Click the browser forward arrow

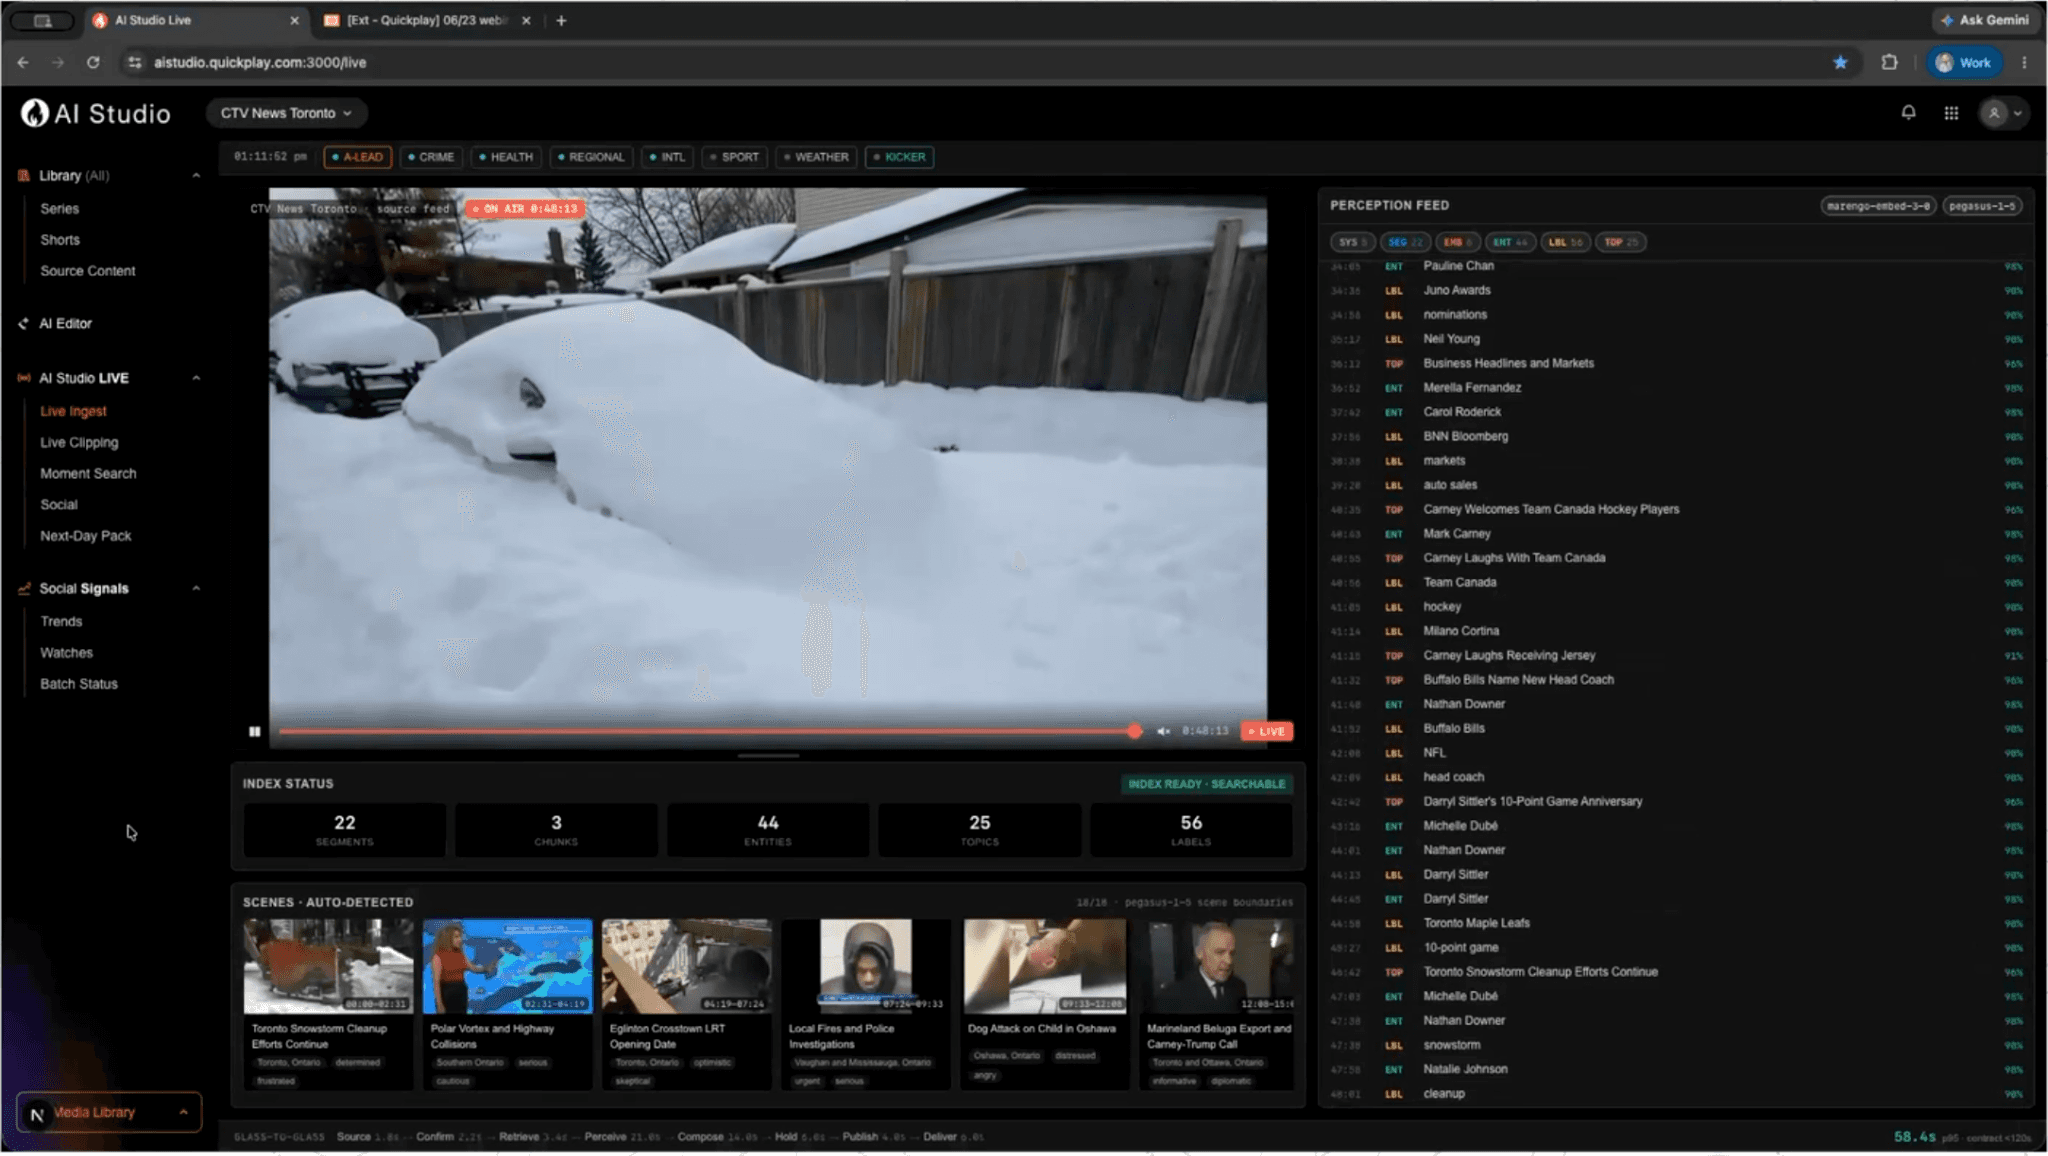click(x=58, y=62)
